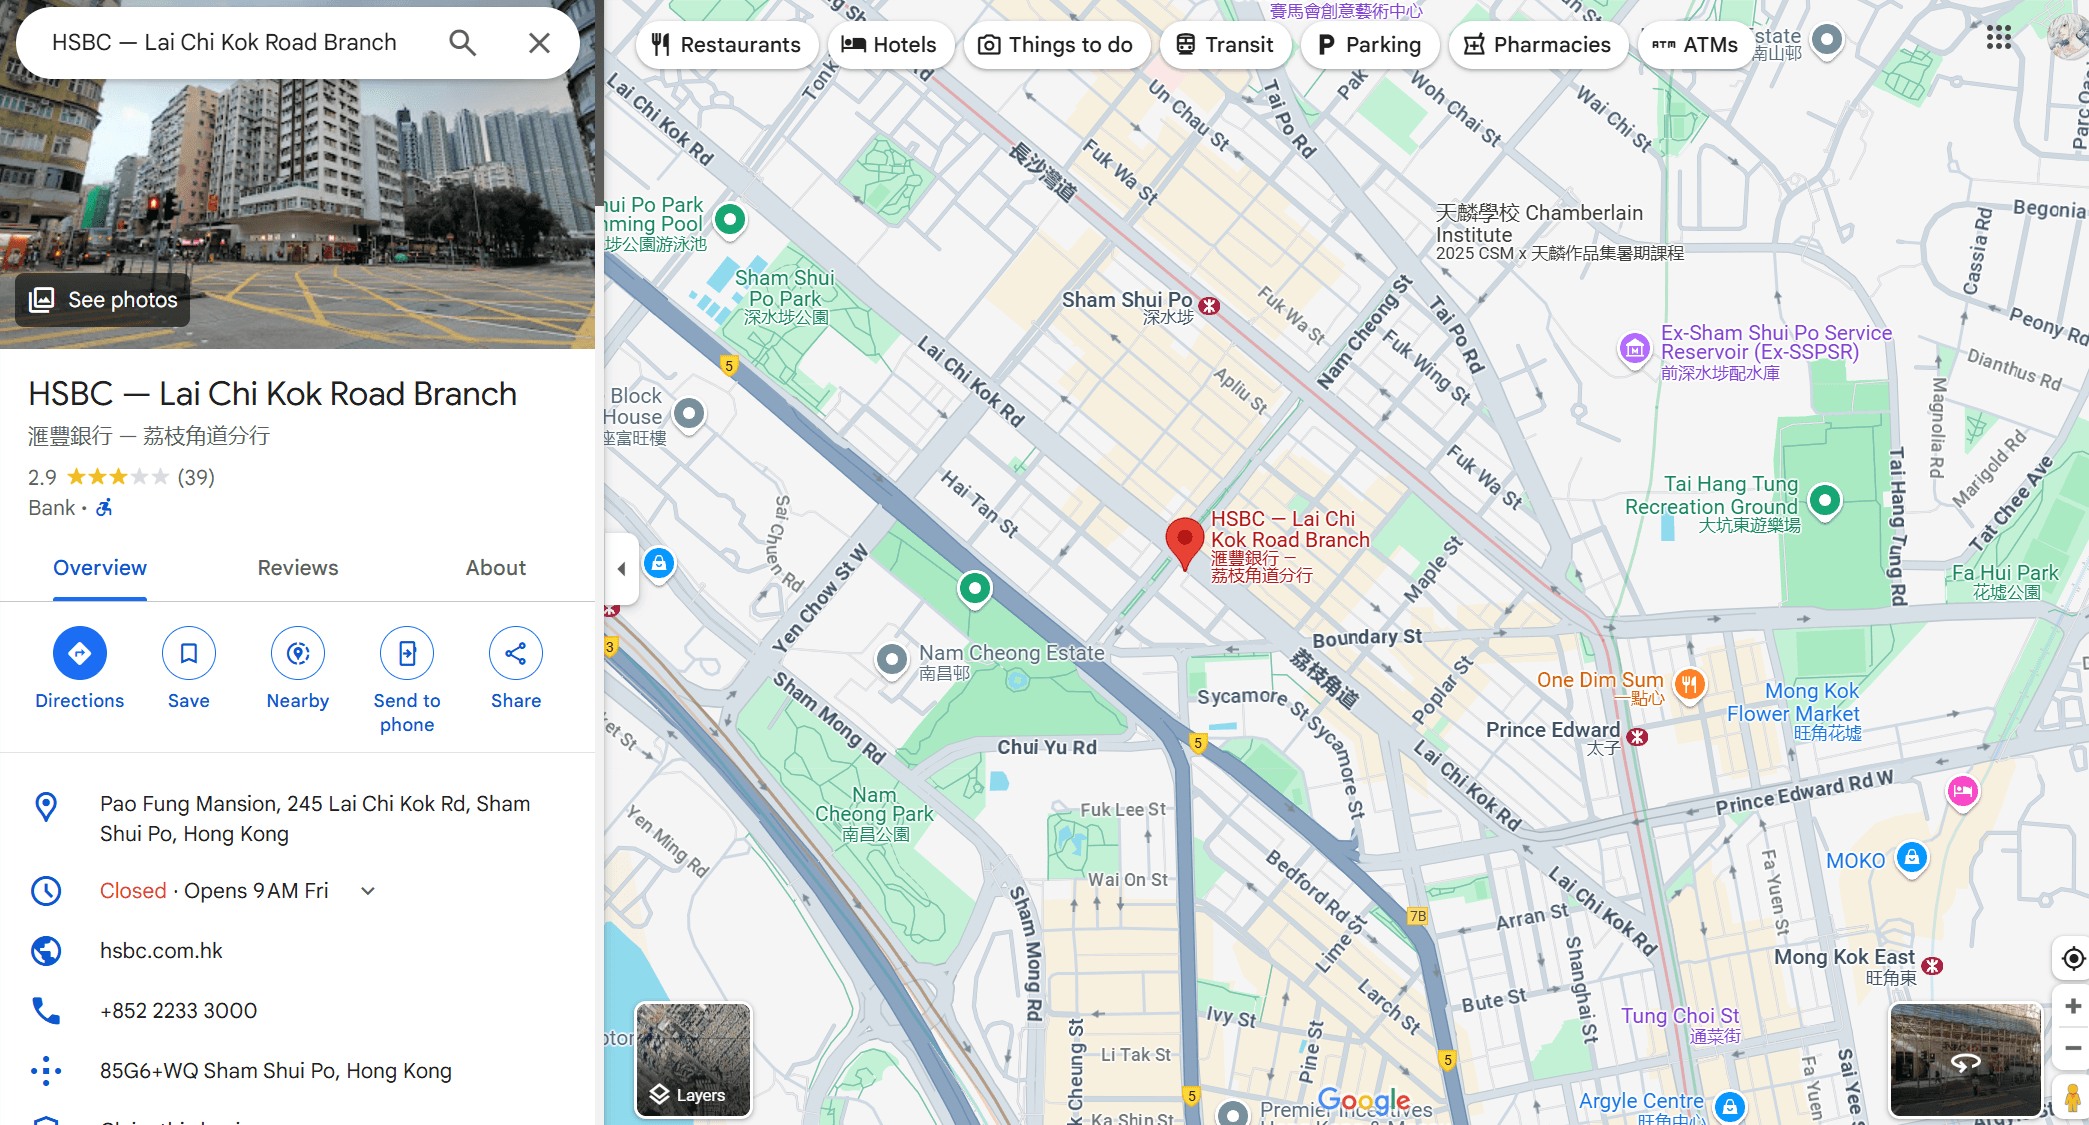The width and height of the screenshot is (2089, 1125).
Task: Open the street view thumbnail preview
Action: (x=1964, y=1060)
